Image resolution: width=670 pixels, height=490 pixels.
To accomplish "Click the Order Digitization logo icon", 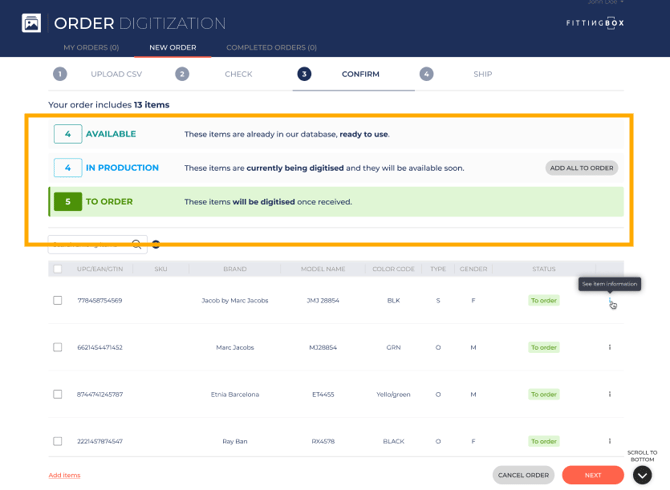I will pyautogui.click(x=32, y=23).
